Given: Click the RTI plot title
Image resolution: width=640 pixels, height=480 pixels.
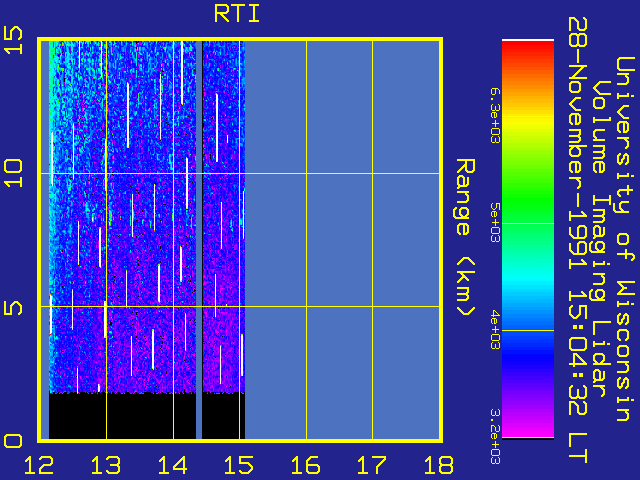Looking at the screenshot, I should pyautogui.click(x=237, y=14).
